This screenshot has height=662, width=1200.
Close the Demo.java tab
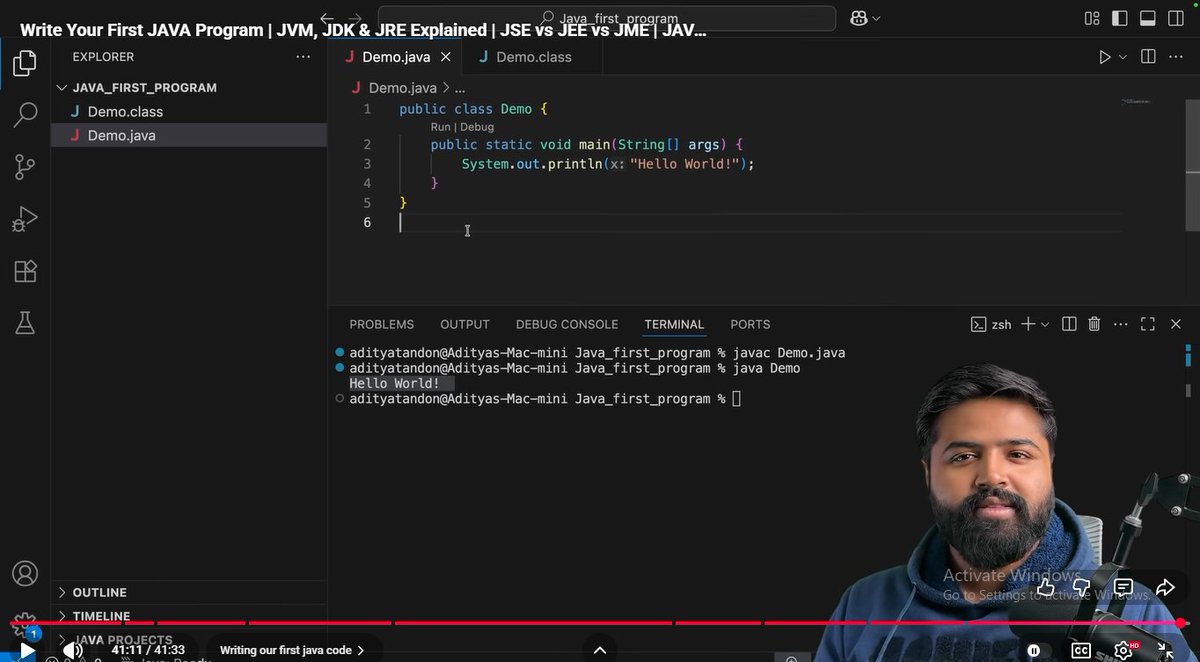[446, 57]
